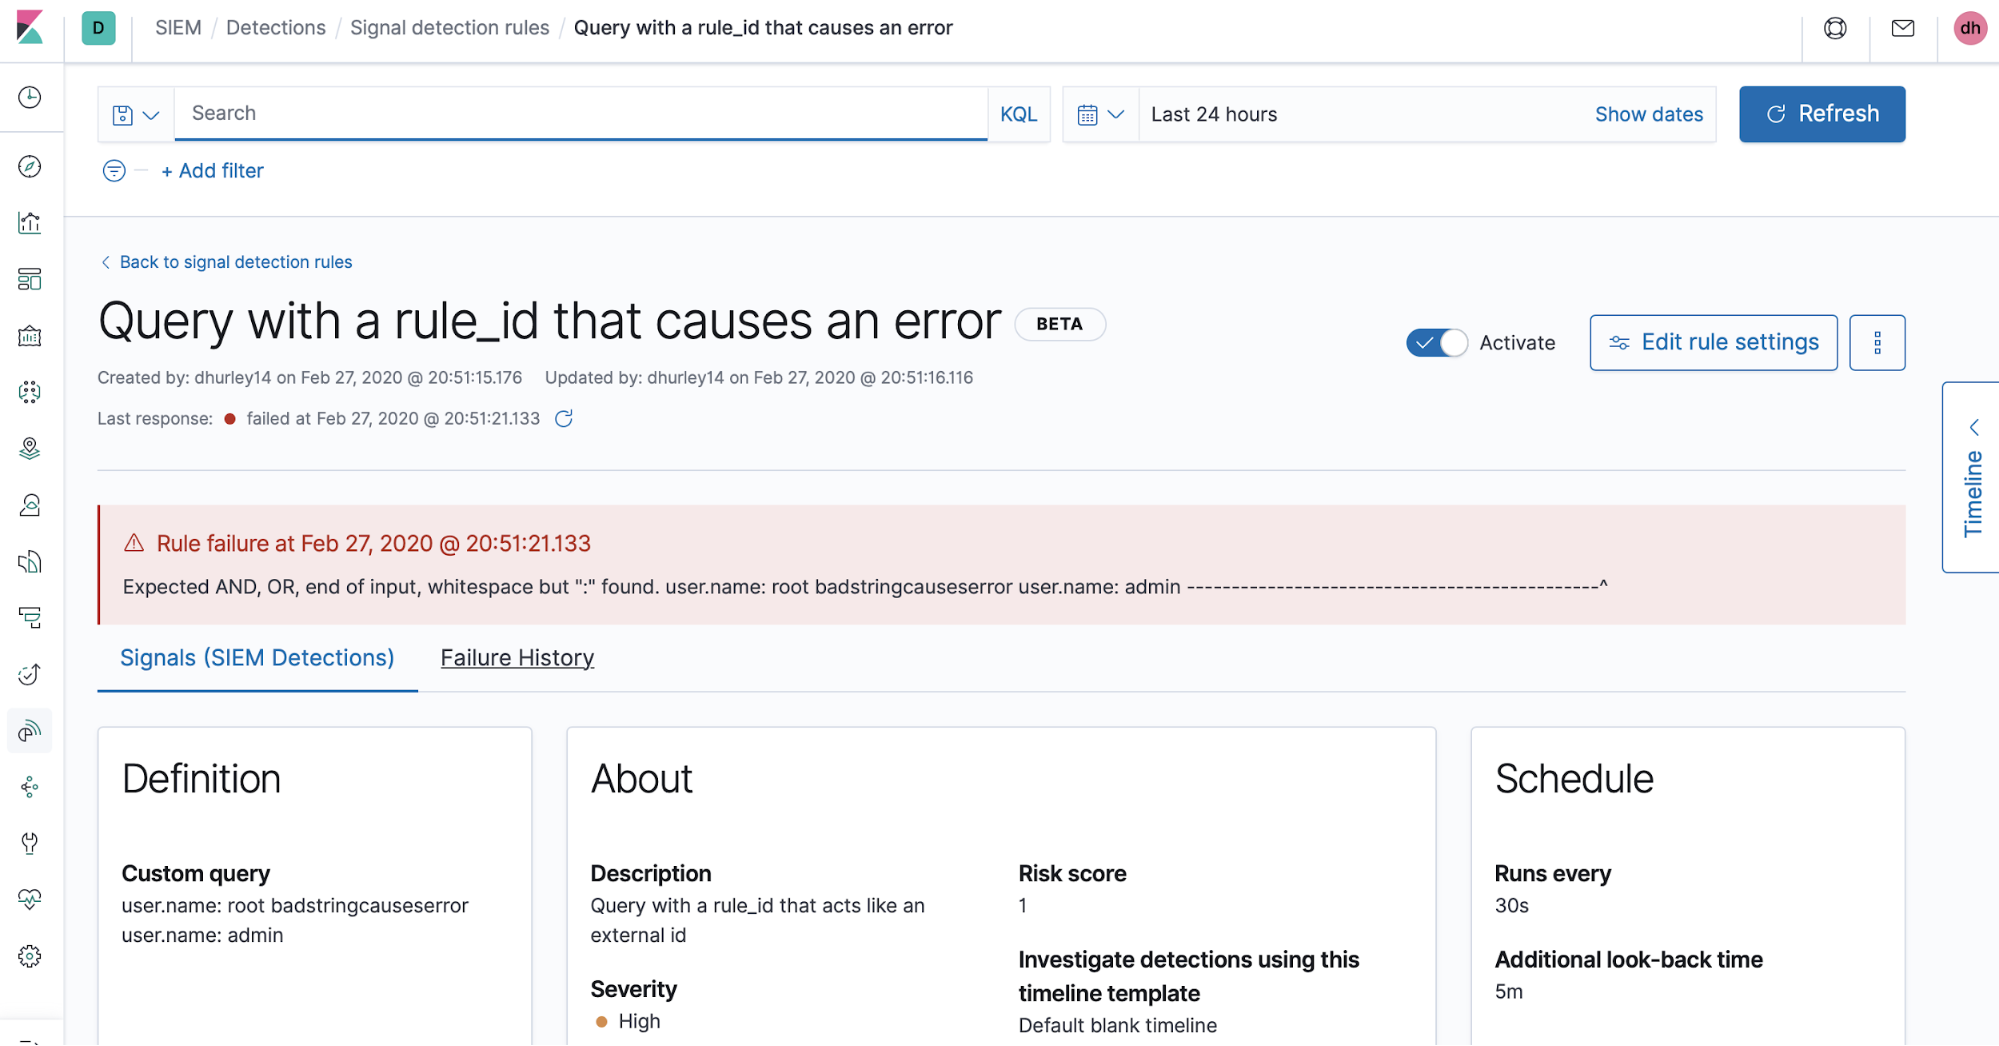This screenshot has height=1046, width=1999.
Task: Open the date quick menu calendar dropdown
Action: tap(1101, 115)
